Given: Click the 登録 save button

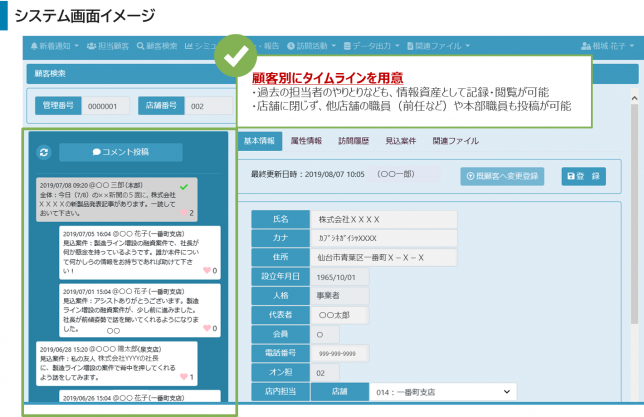Looking at the screenshot, I should point(584,176).
